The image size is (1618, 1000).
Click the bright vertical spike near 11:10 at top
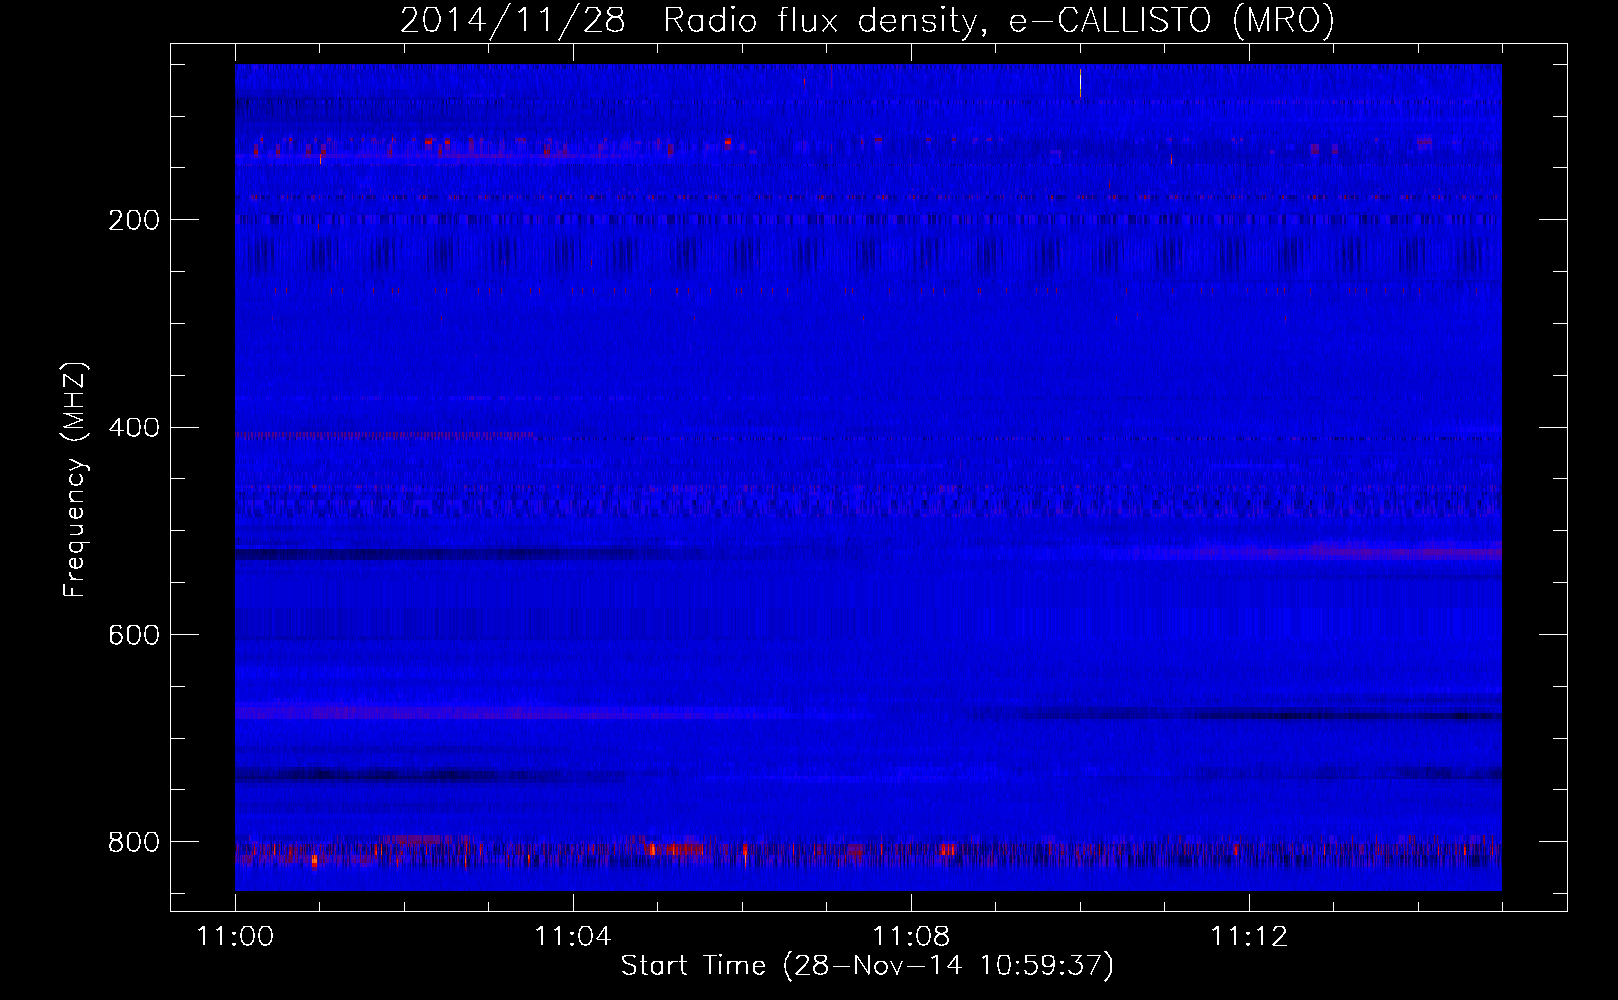pyautogui.click(x=1080, y=82)
